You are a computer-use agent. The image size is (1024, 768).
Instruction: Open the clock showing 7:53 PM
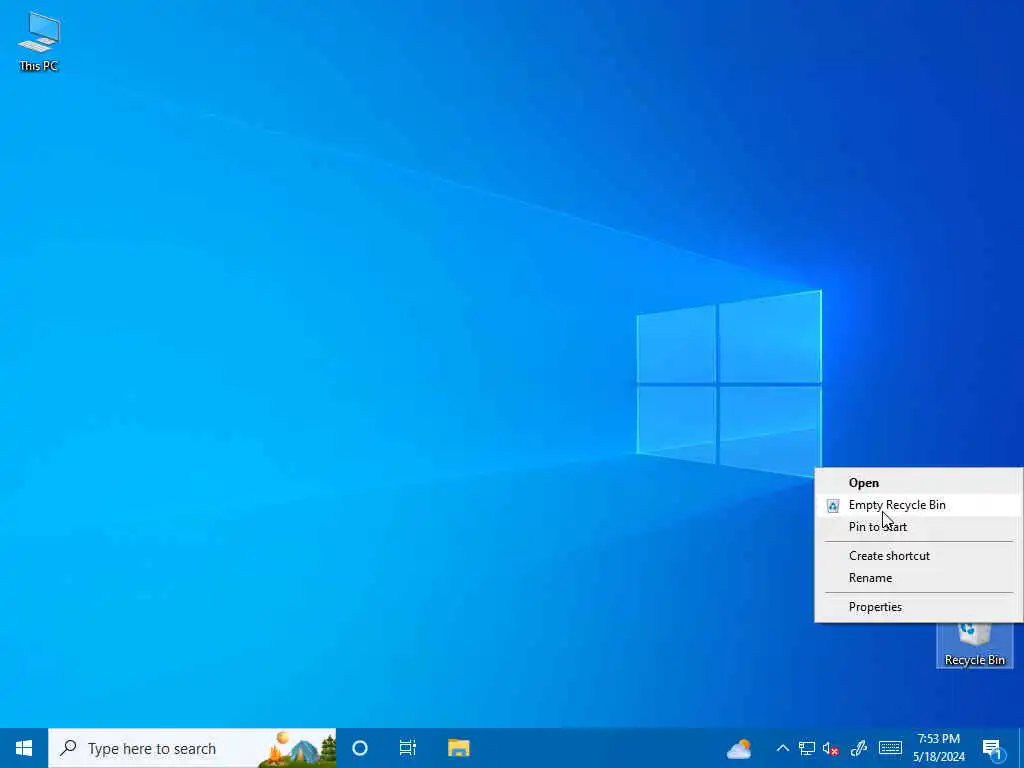coord(938,748)
